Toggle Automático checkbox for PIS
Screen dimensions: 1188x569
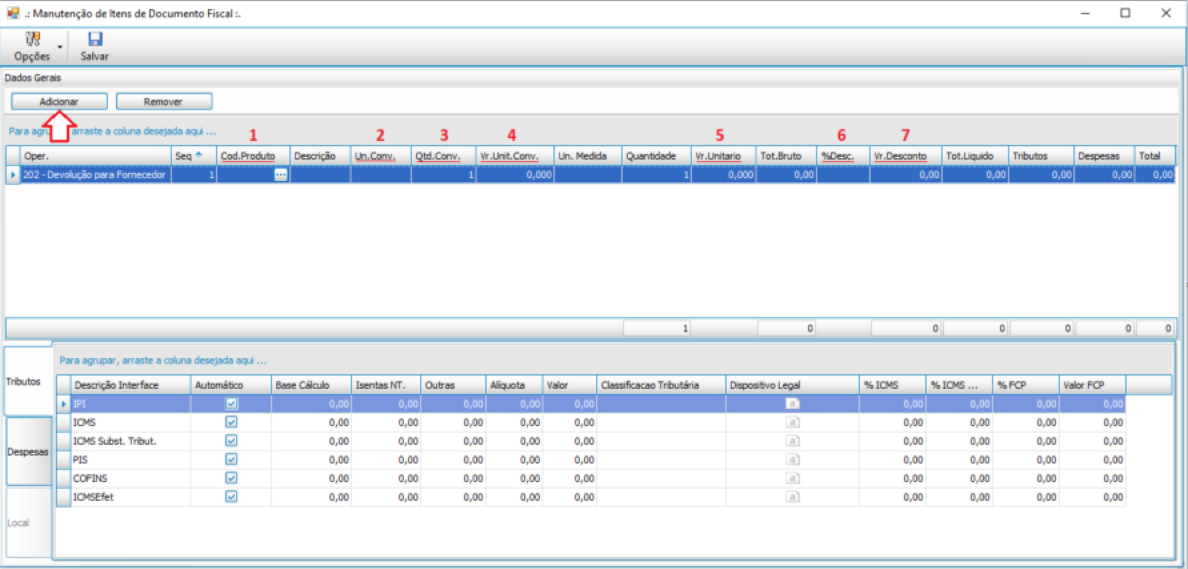(x=232, y=459)
